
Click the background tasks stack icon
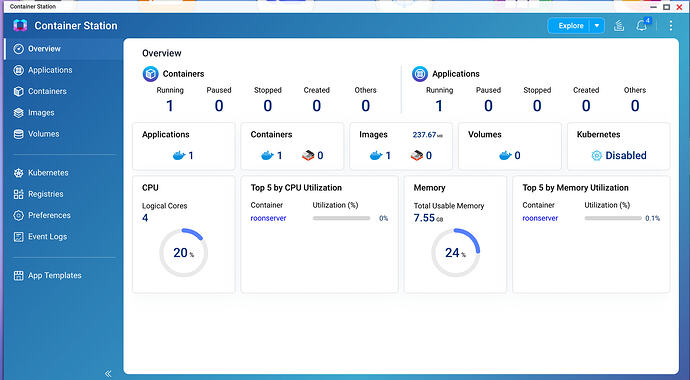point(619,26)
